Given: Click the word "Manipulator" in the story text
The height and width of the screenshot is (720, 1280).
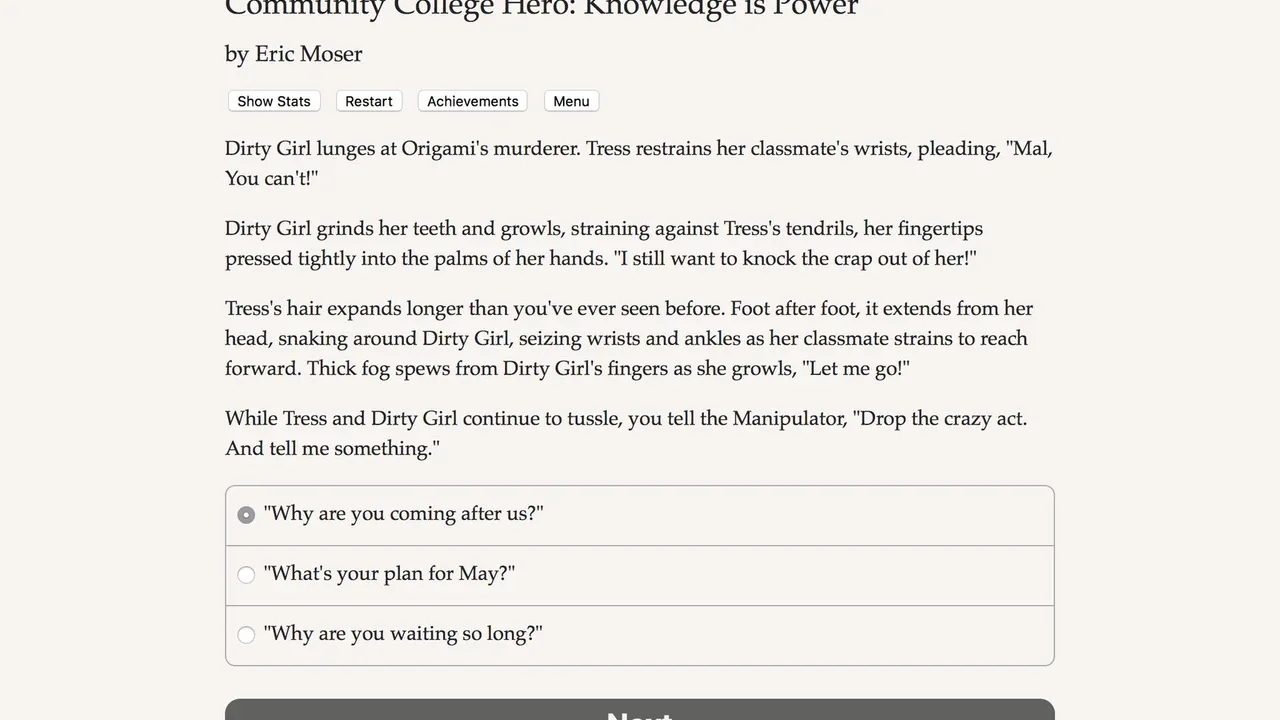Looking at the screenshot, I should tap(789, 419).
